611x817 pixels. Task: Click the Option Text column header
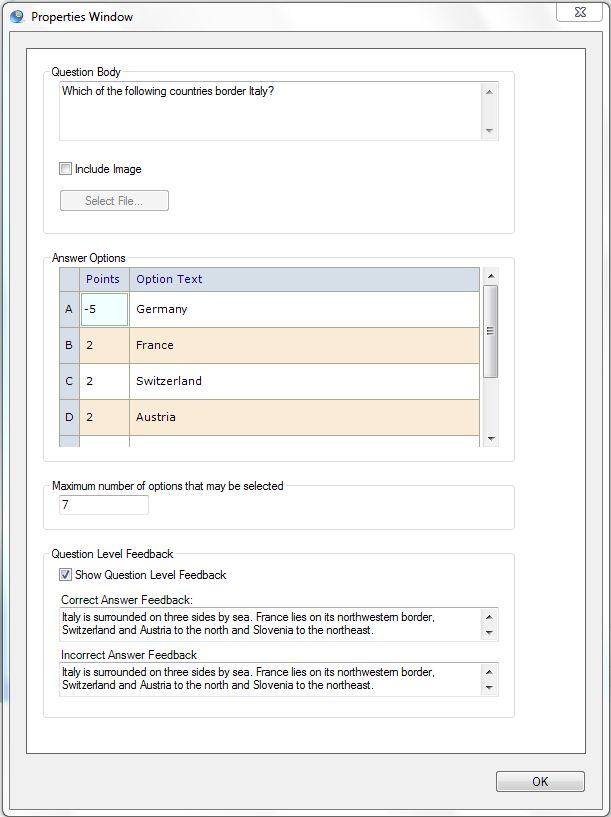[x=304, y=279]
